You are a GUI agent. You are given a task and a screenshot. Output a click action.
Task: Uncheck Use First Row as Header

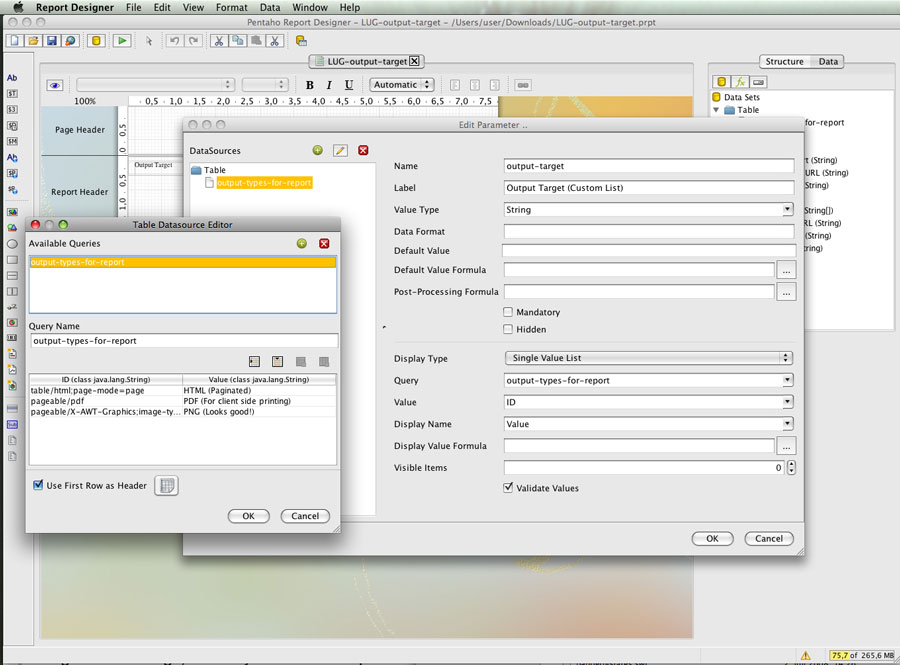tap(39, 486)
